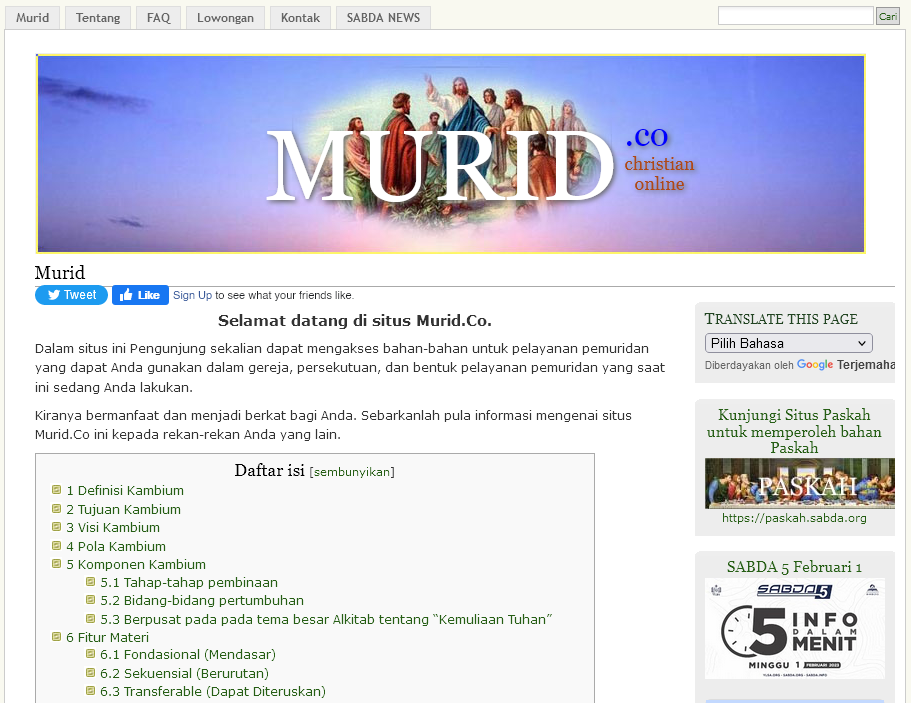Open the "4 Pola Kambium" contents link

coord(116,545)
